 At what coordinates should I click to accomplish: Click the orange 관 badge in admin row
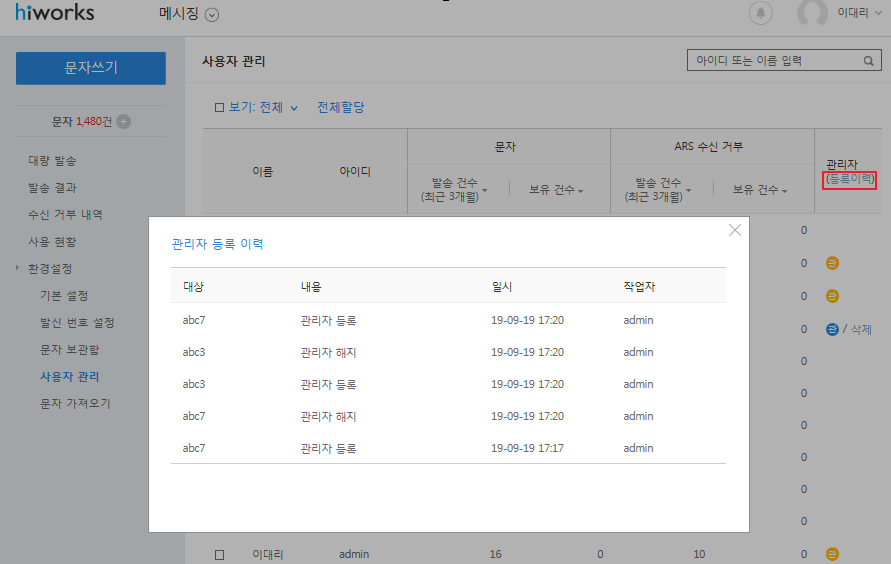click(832, 554)
